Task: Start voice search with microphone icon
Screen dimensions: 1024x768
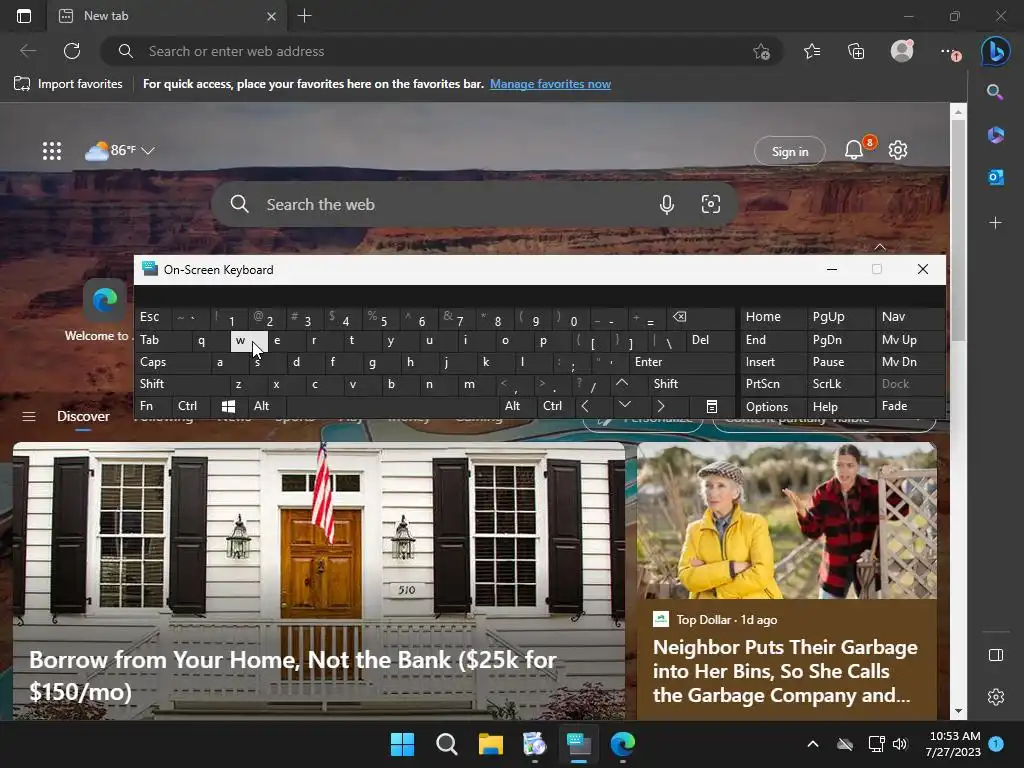Action: pyautogui.click(x=666, y=204)
